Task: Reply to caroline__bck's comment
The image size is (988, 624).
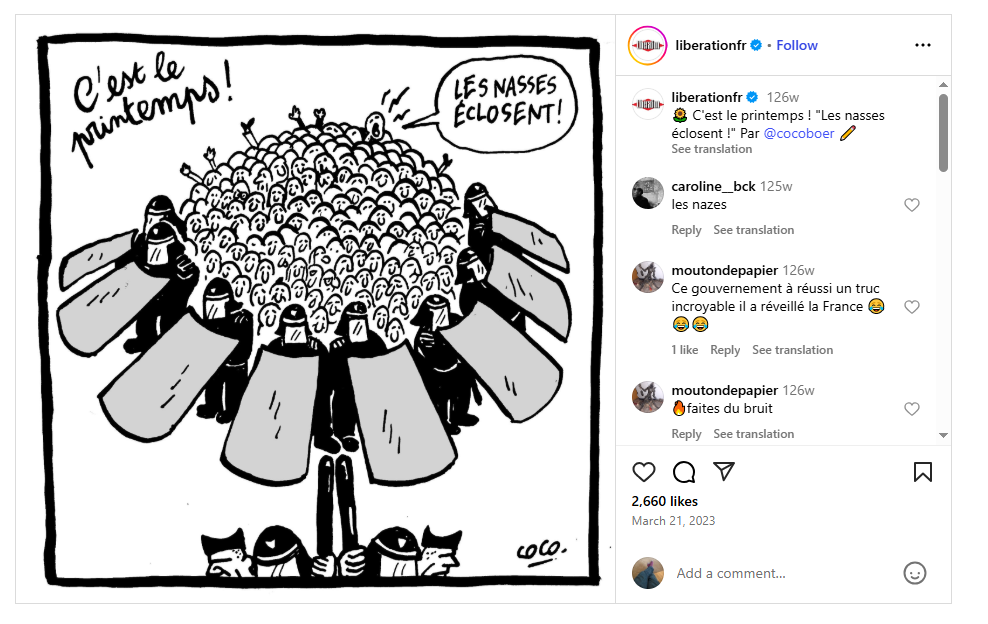Action: pyautogui.click(x=686, y=230)
